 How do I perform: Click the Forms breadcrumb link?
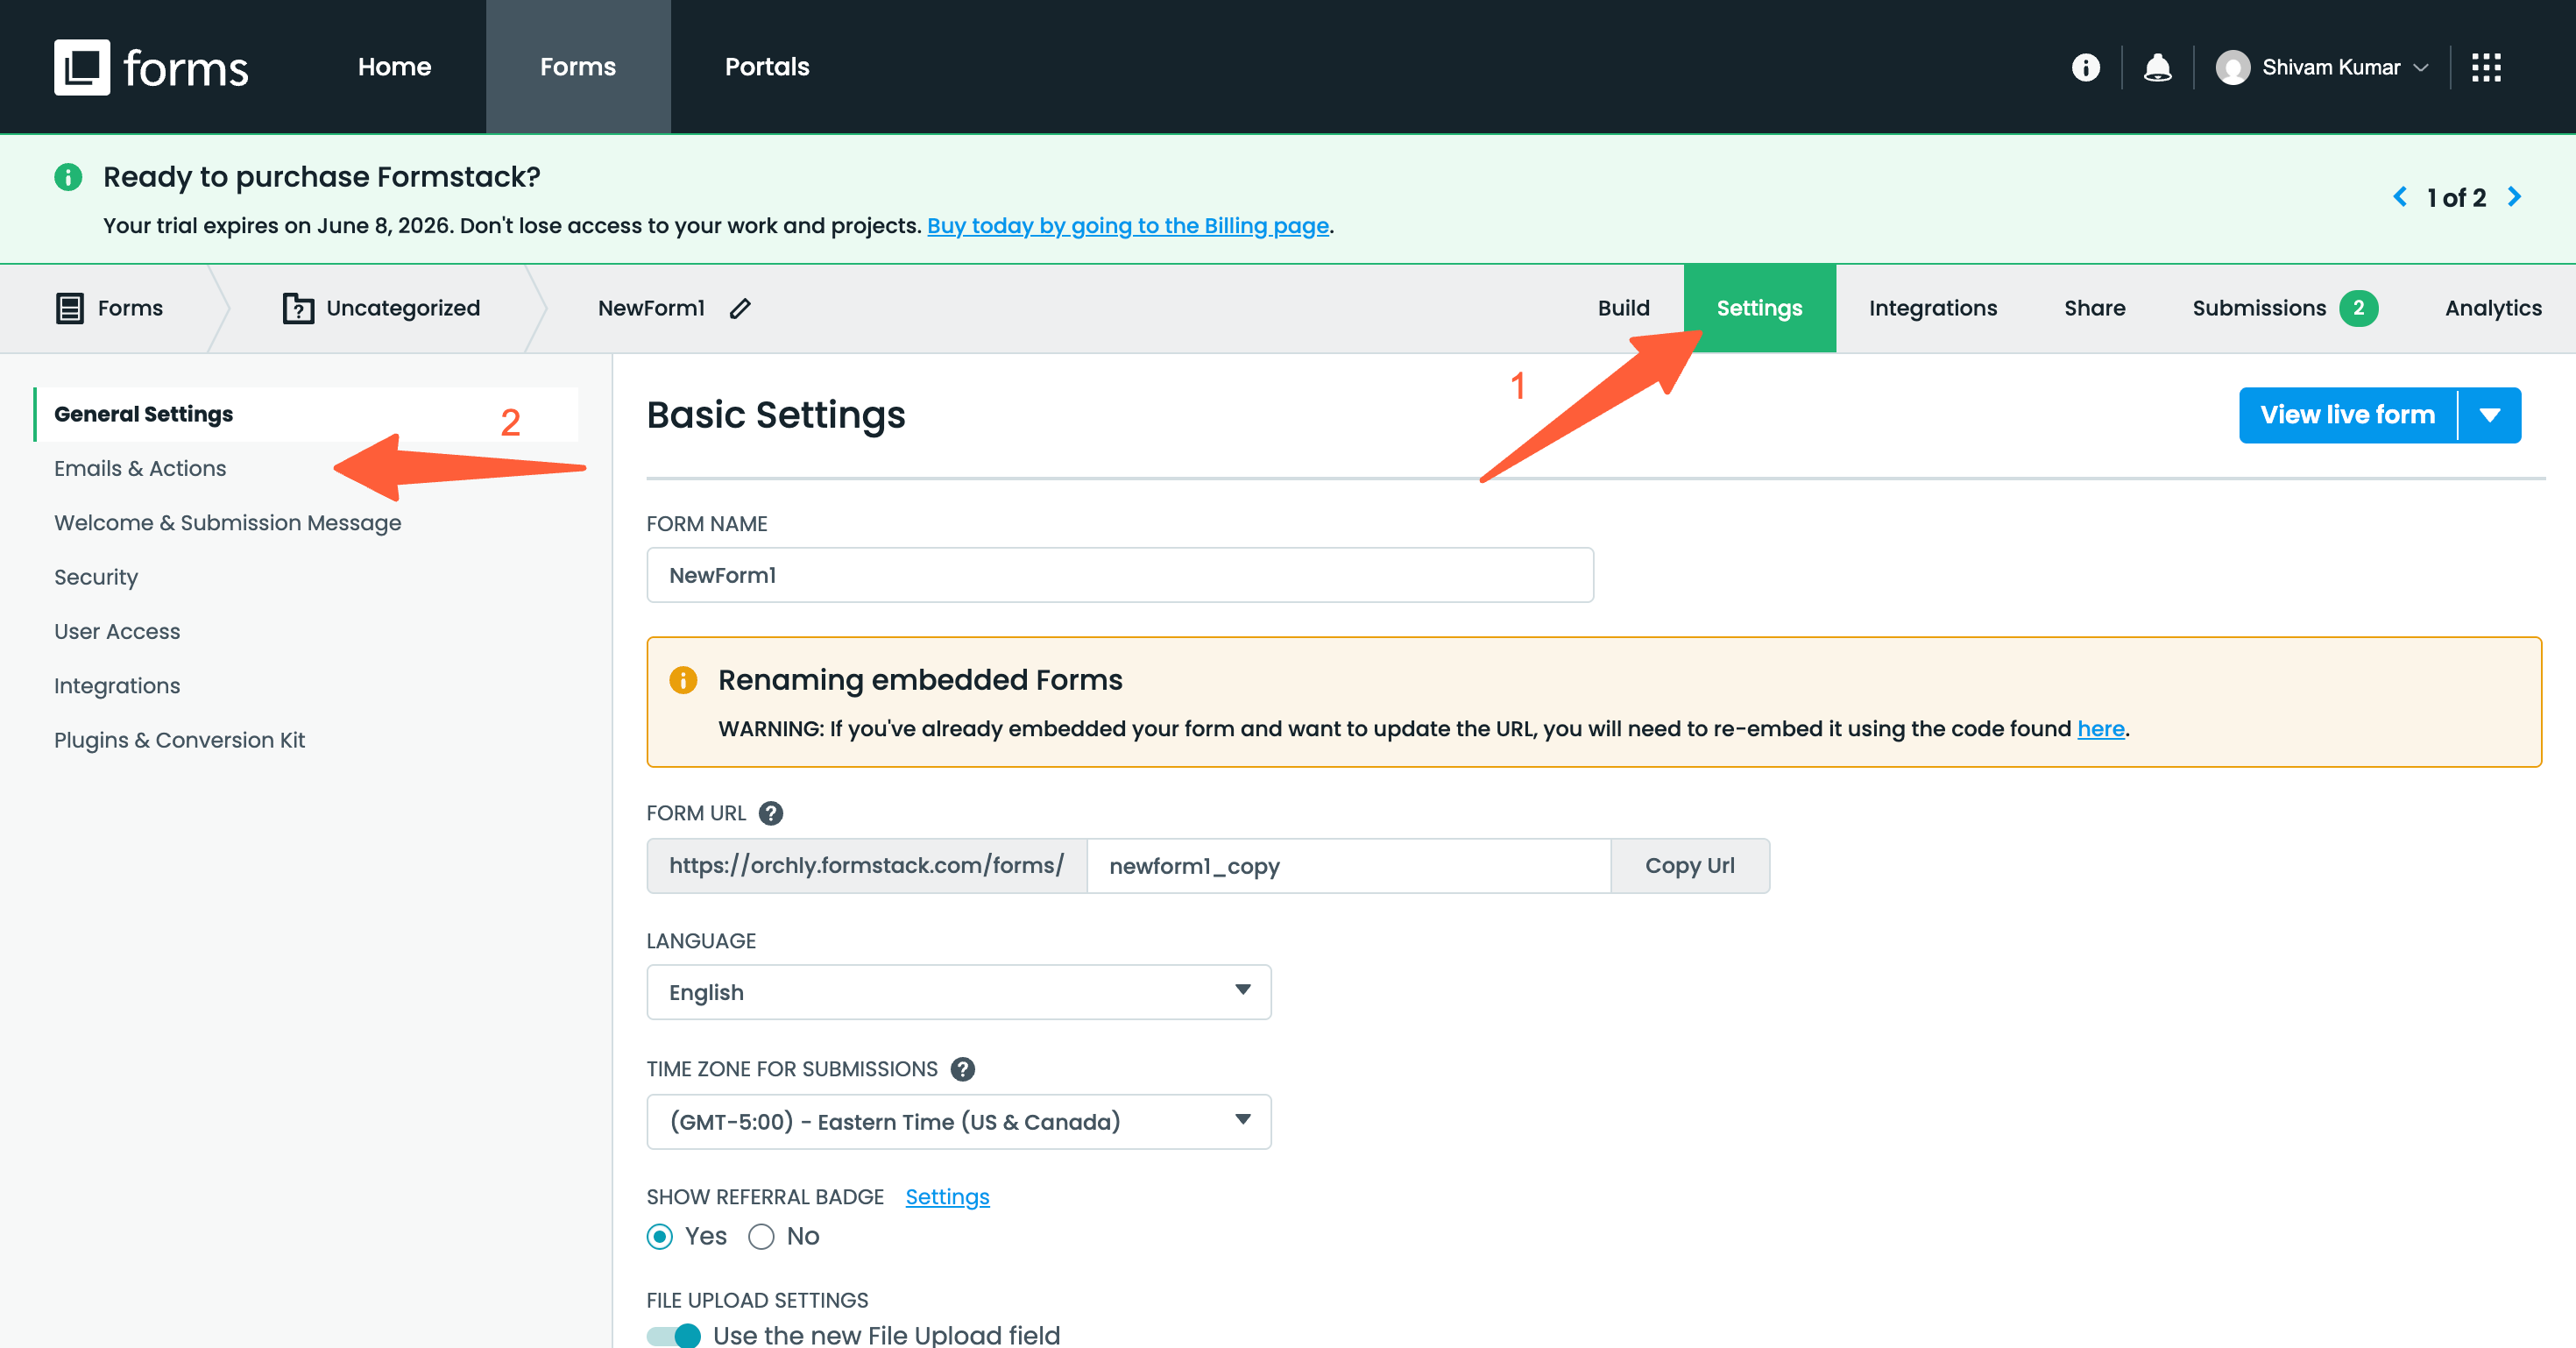130,308
